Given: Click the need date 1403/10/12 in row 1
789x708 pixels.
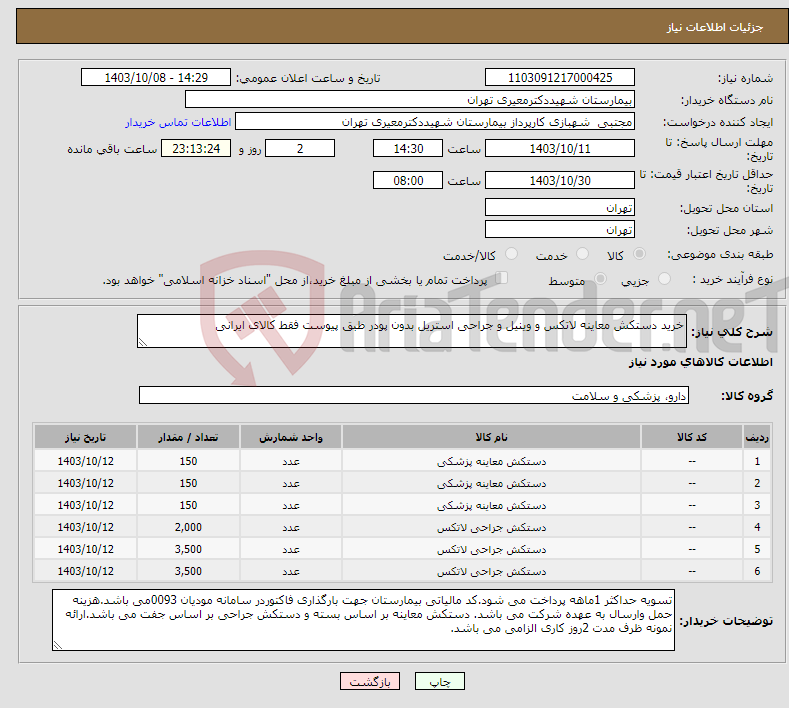Looking at the screenshot, I should click(86, 461).
